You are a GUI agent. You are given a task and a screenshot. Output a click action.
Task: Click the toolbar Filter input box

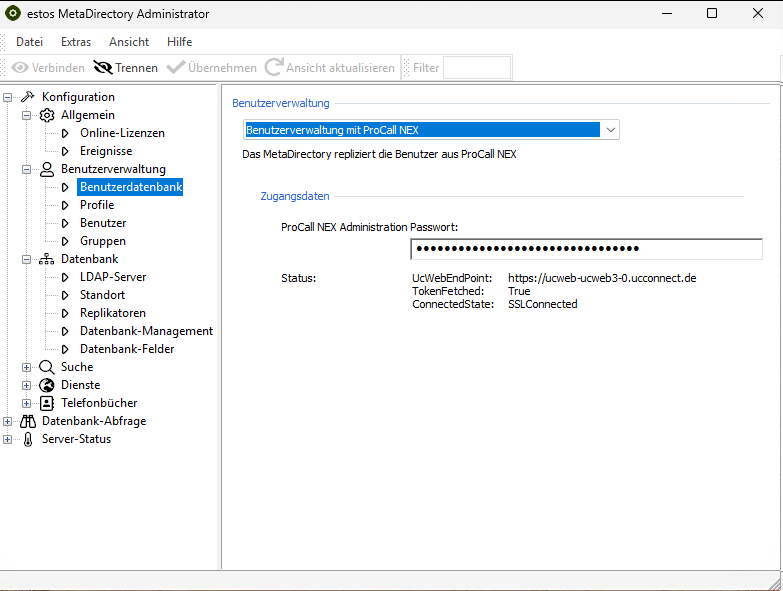click(x=477, y=68)
